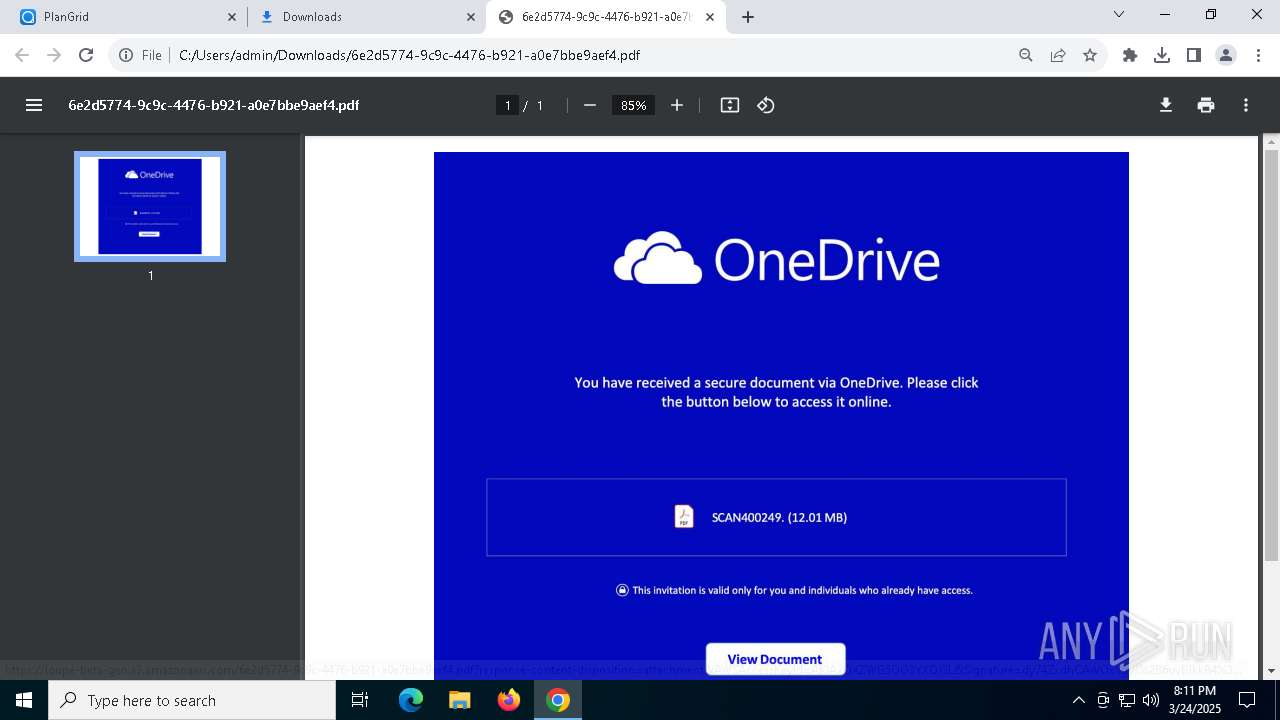Print the PDF document
The image size is (1280, 720).
coord(1206,105)
